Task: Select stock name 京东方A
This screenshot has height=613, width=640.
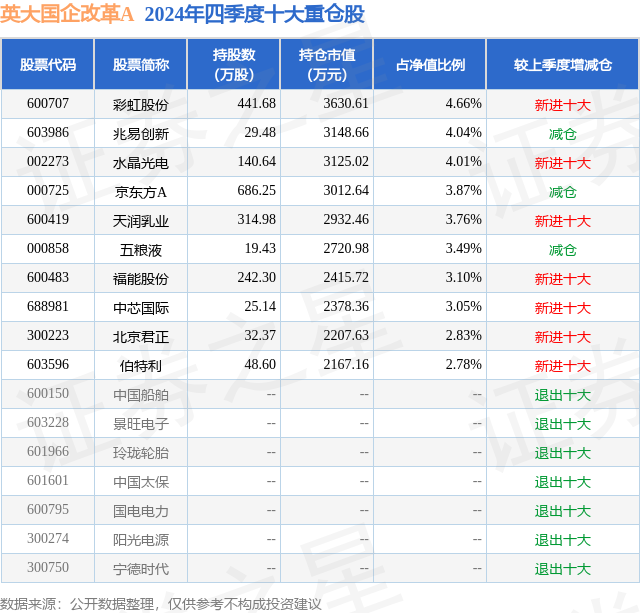Action: [x=141, y=192]
